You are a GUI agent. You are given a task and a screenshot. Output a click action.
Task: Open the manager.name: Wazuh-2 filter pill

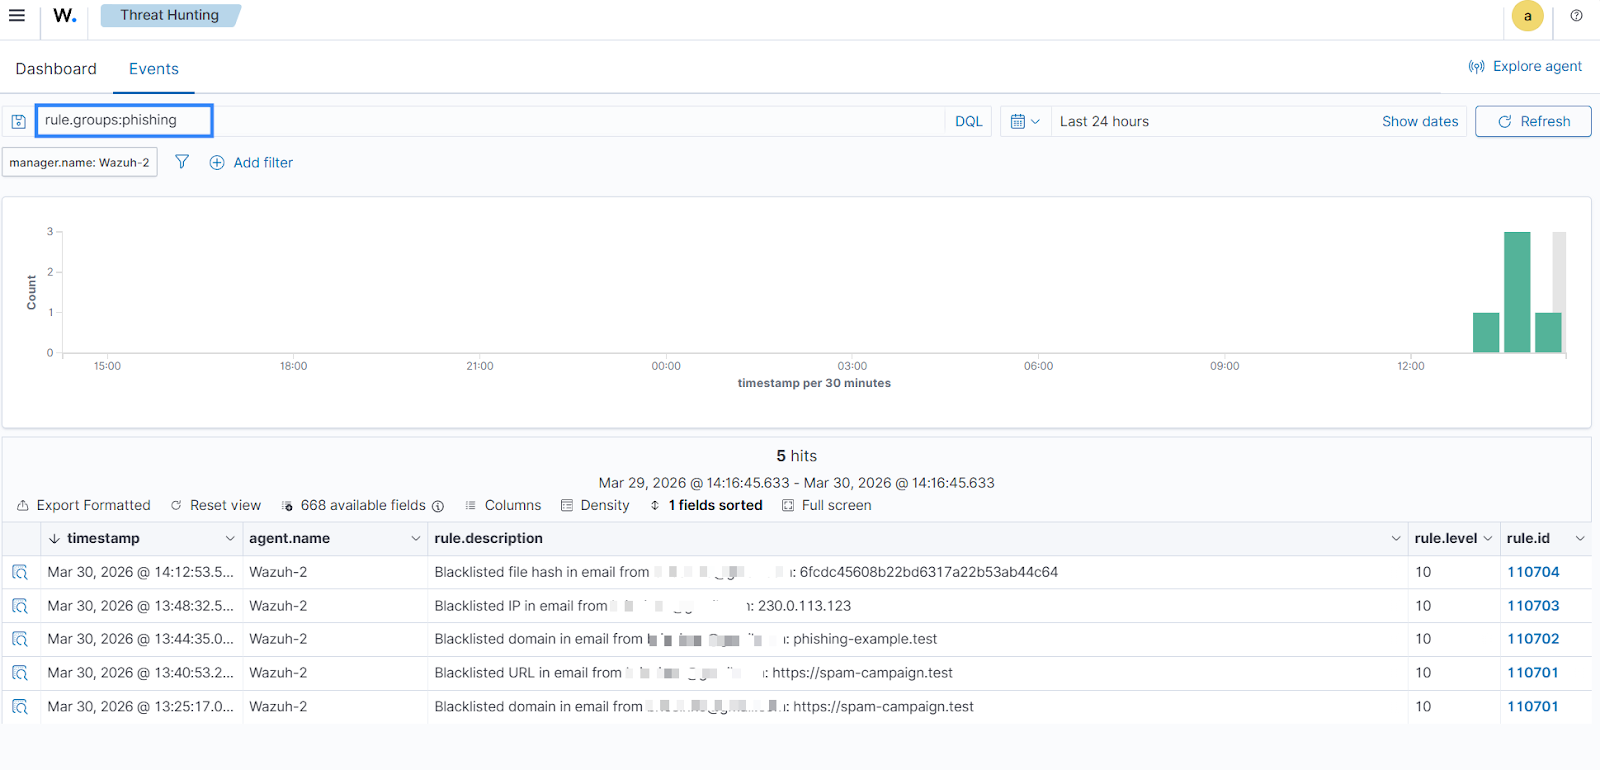[80, 162]
